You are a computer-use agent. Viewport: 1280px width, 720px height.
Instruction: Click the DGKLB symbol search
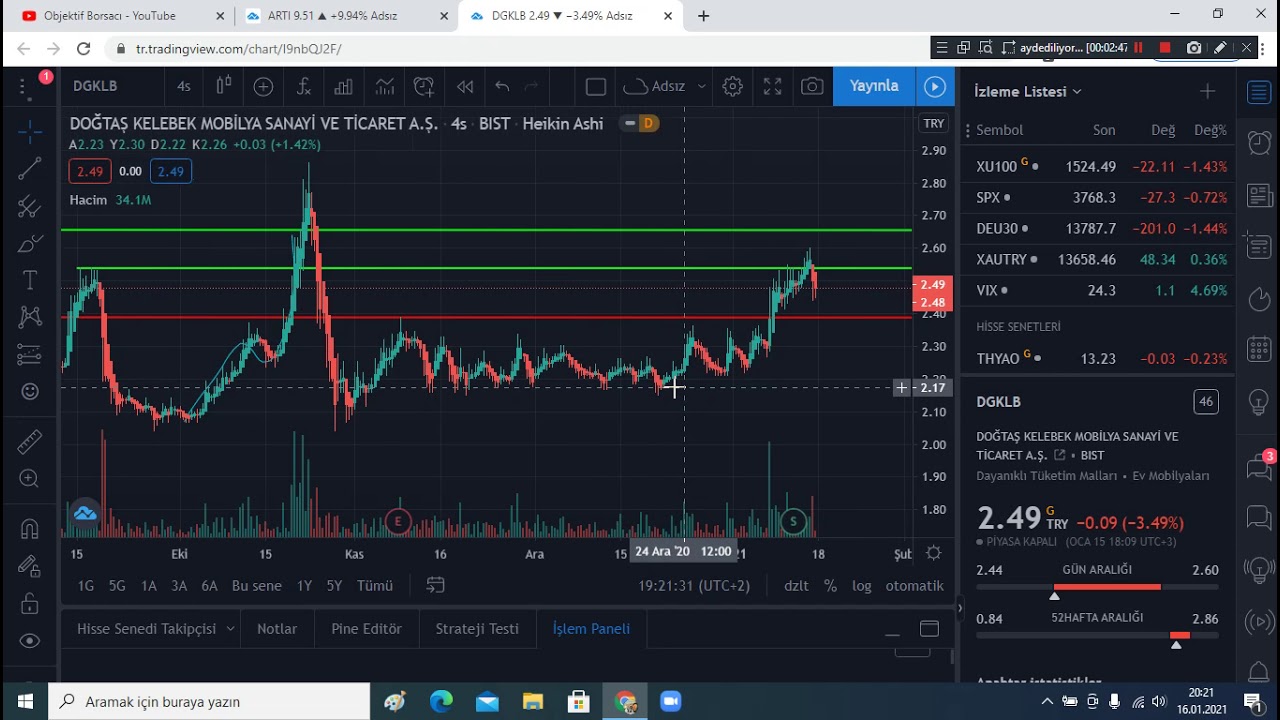click(95, 86)
